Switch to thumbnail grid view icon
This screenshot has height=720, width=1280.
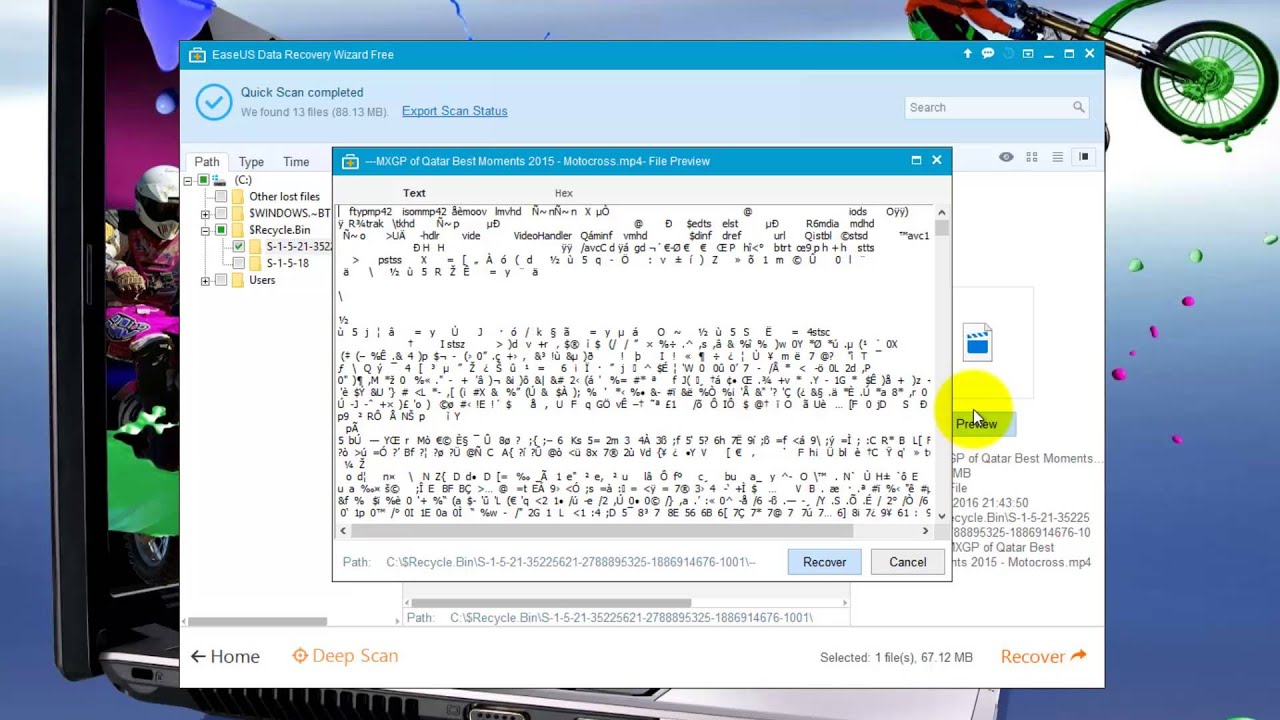point(1032,157)
